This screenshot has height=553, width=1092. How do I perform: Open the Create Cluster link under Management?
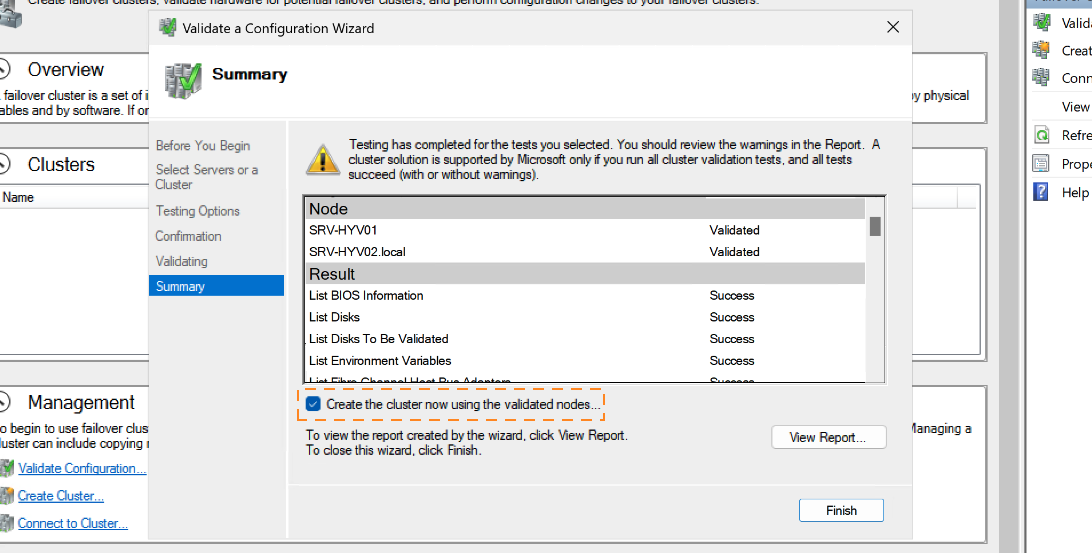tap(60, 496)
